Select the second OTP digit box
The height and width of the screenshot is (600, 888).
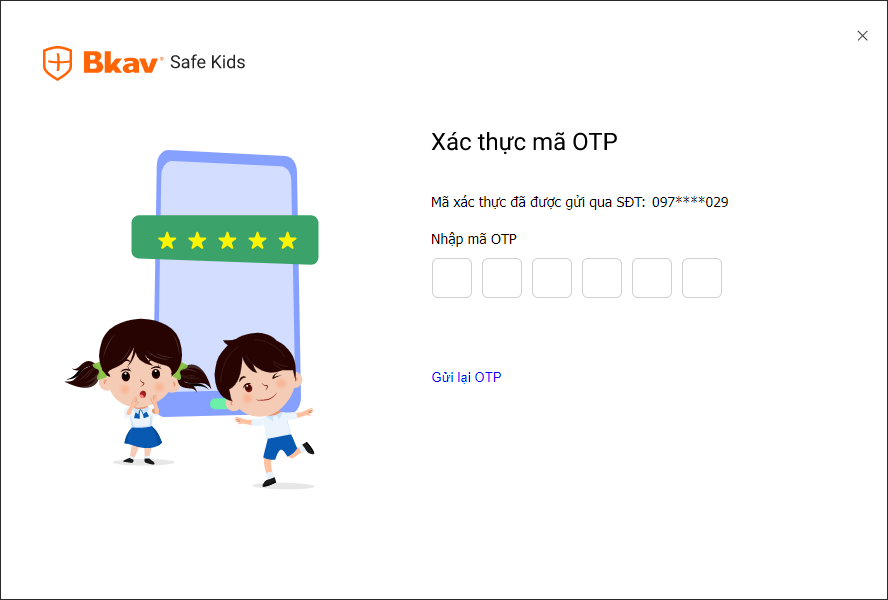coord(502,278)
